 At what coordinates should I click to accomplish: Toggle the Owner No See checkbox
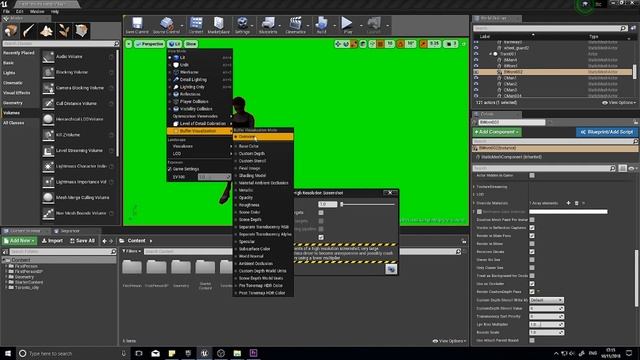pyautogui.click(x=532, y=260)
